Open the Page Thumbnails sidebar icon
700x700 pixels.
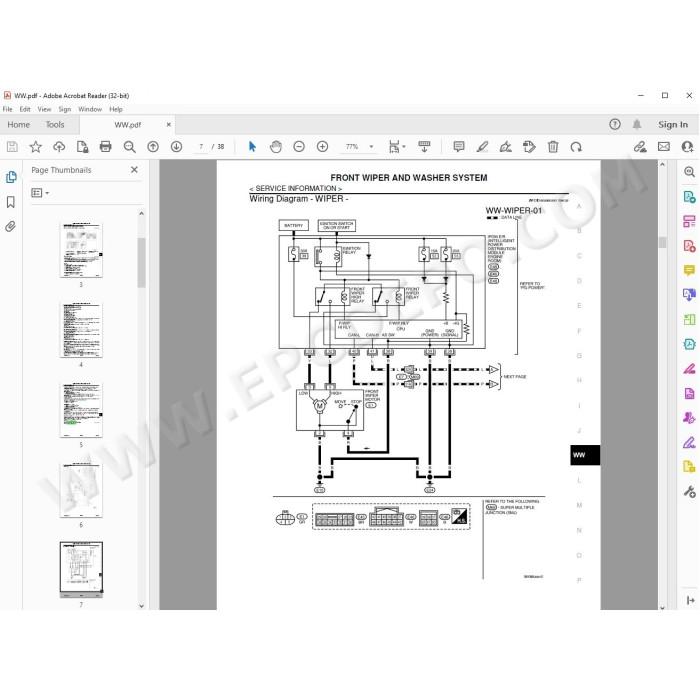[x=11, y=177]
